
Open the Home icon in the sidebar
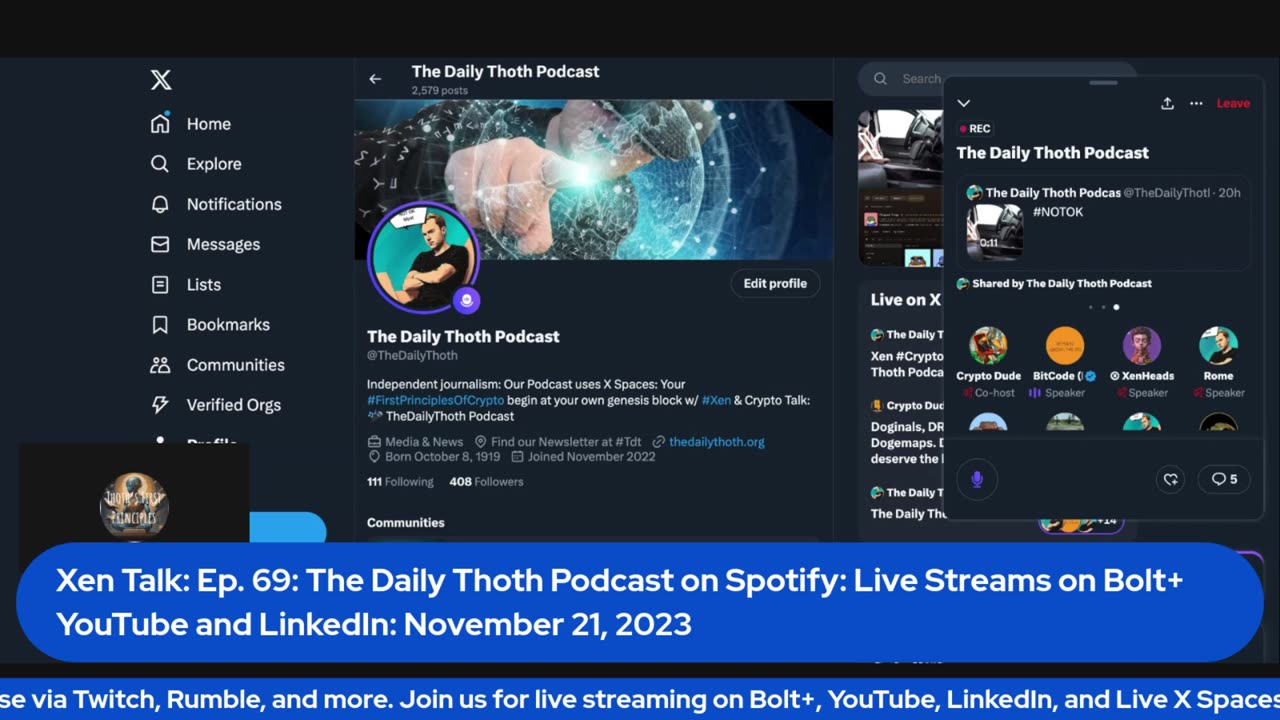[x=160, y=124]
